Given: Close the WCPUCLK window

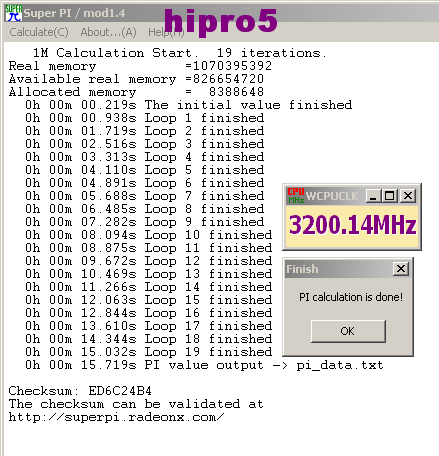Looking at the screenshot, I should (408, 196).
